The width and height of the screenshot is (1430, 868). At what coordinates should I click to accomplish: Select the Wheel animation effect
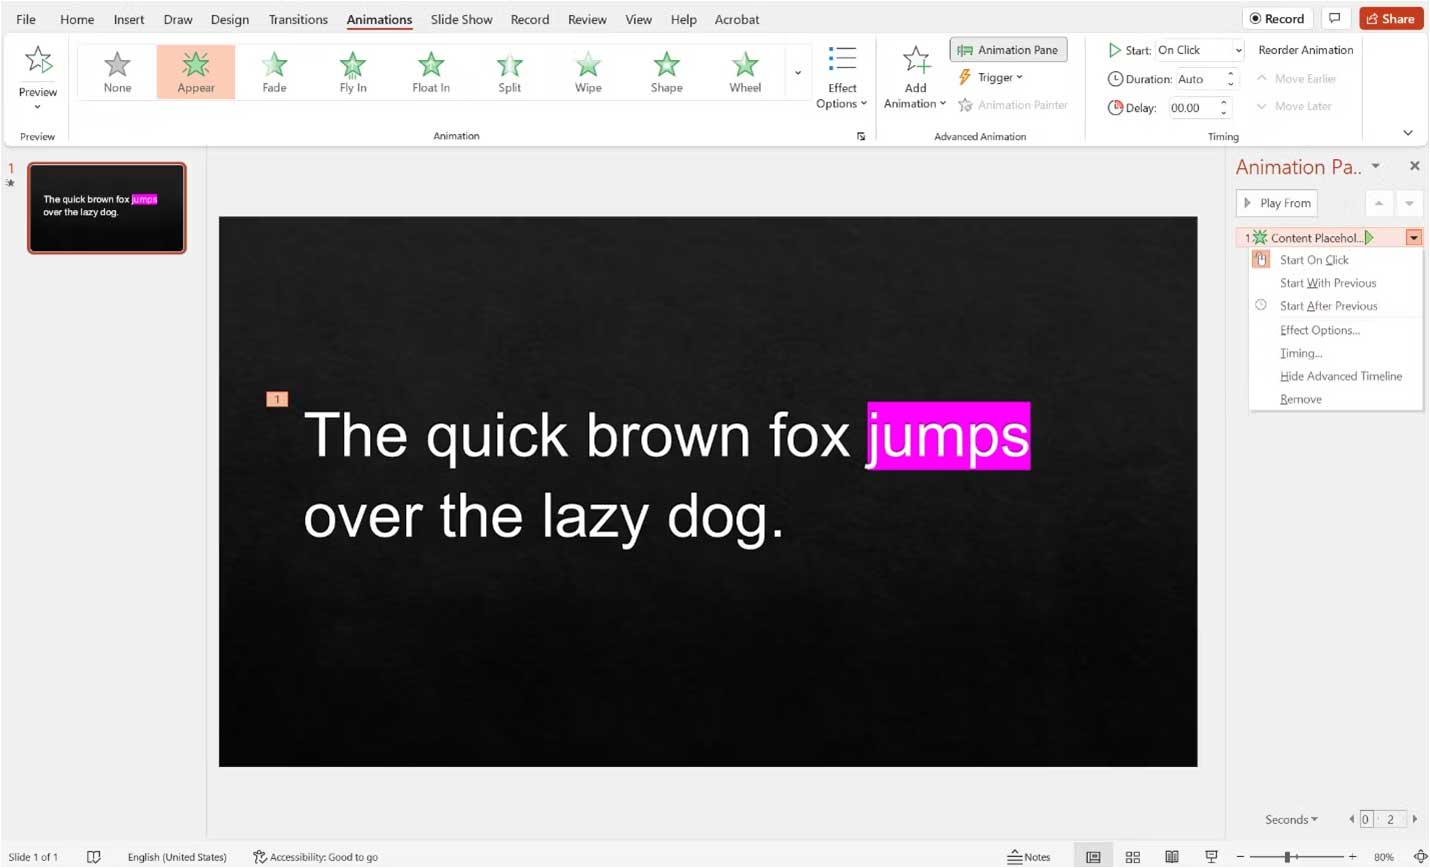(x=744, y=72)
